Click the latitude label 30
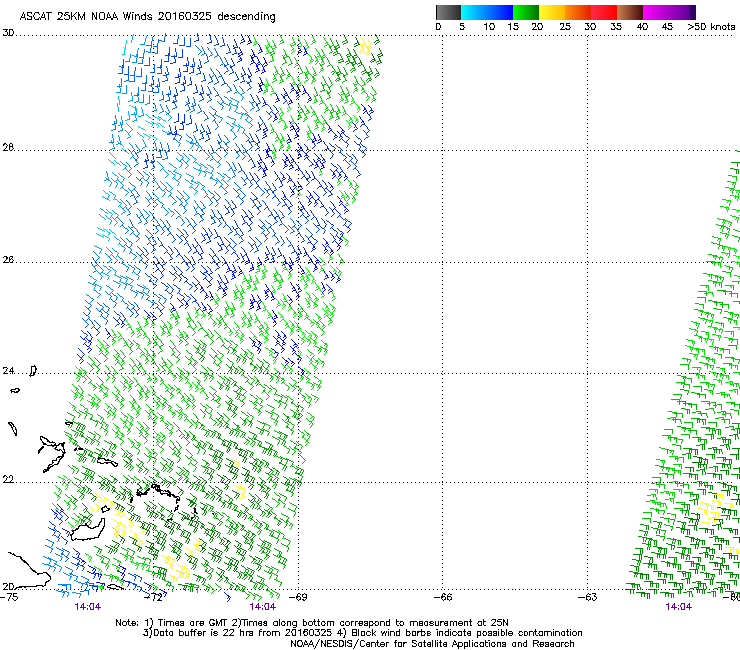This screenshot has height=650, width=740. pos(8,33)
